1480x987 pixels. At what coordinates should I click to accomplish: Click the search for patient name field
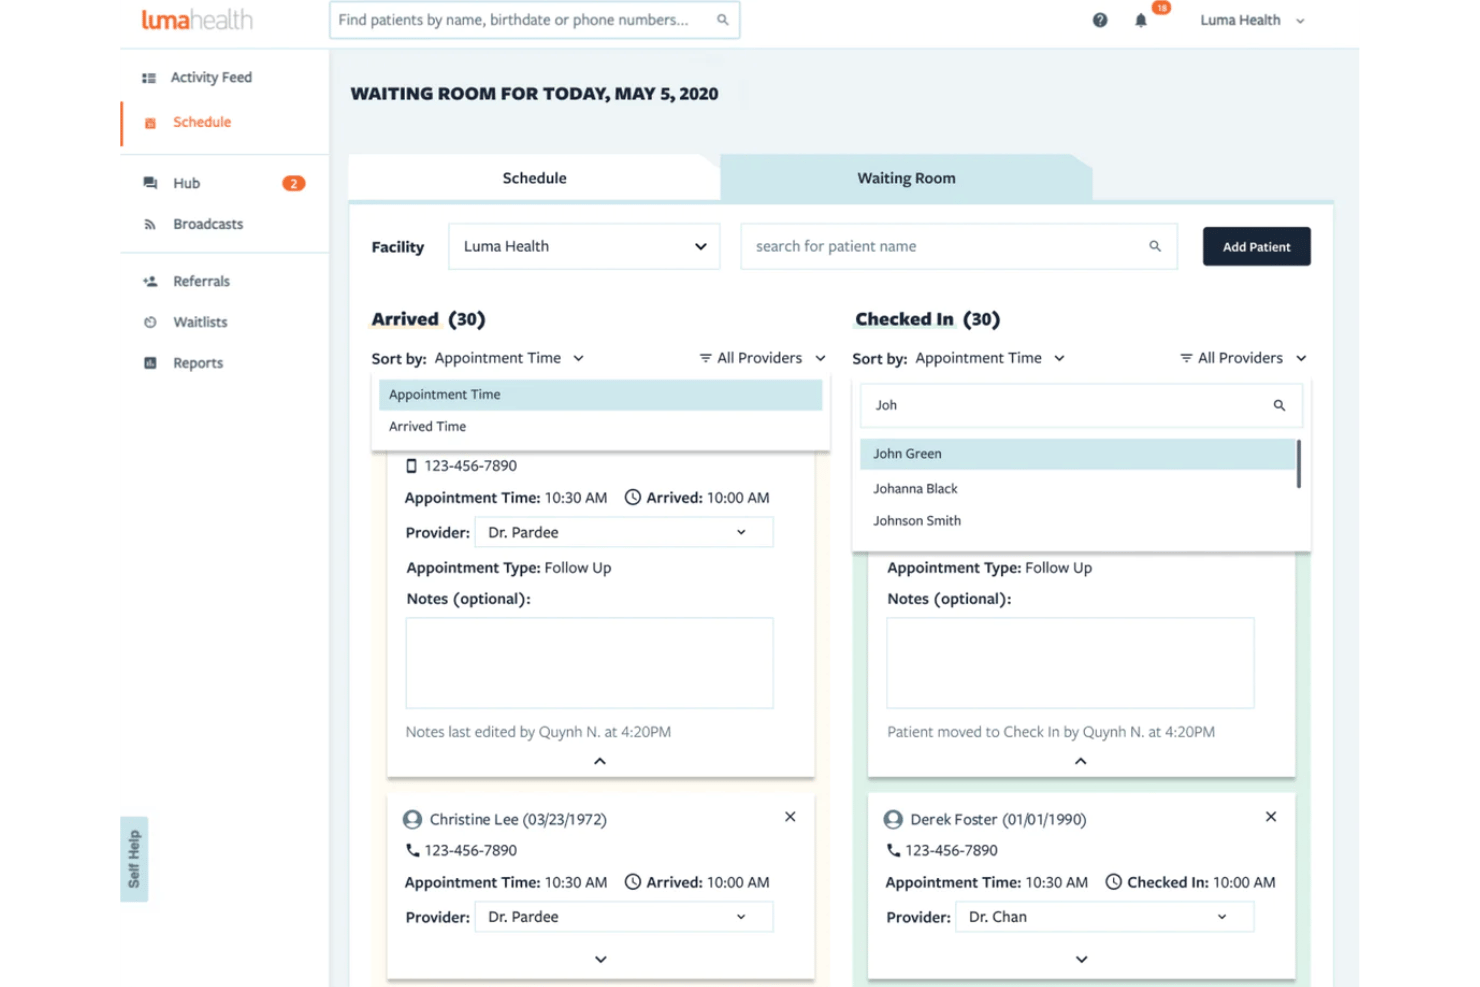click(958, 246)
